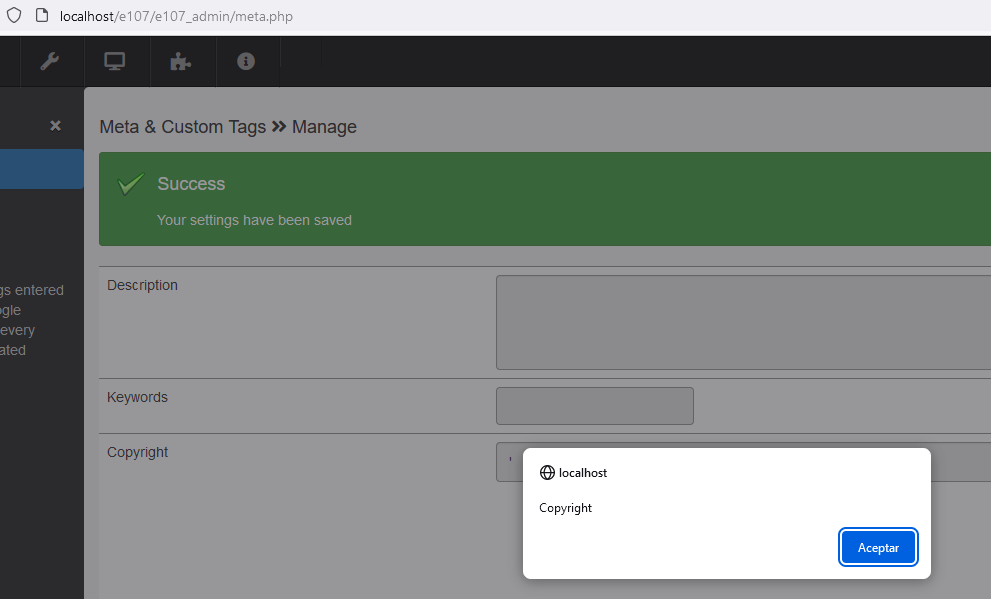Viewport: 991px width, 599px height.
Task: Click inside the Description textarea
Action: click(742, 320)
